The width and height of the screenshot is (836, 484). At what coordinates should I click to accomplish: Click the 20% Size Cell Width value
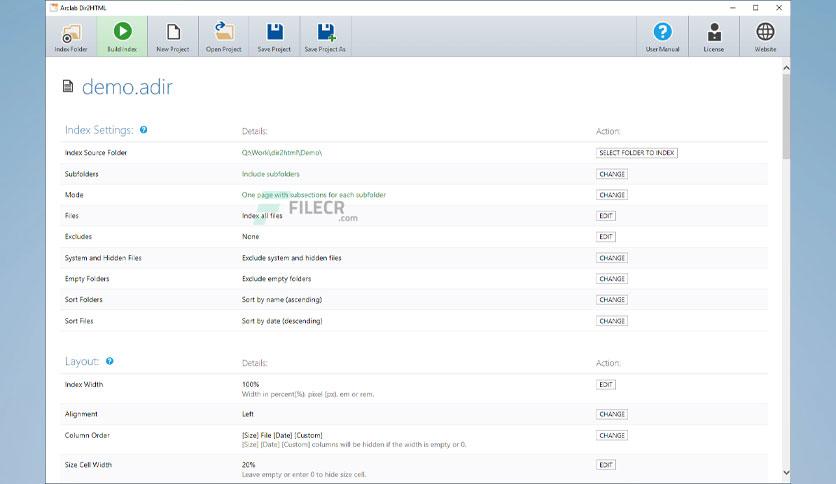pyautogui.click(x=248, y=465)
